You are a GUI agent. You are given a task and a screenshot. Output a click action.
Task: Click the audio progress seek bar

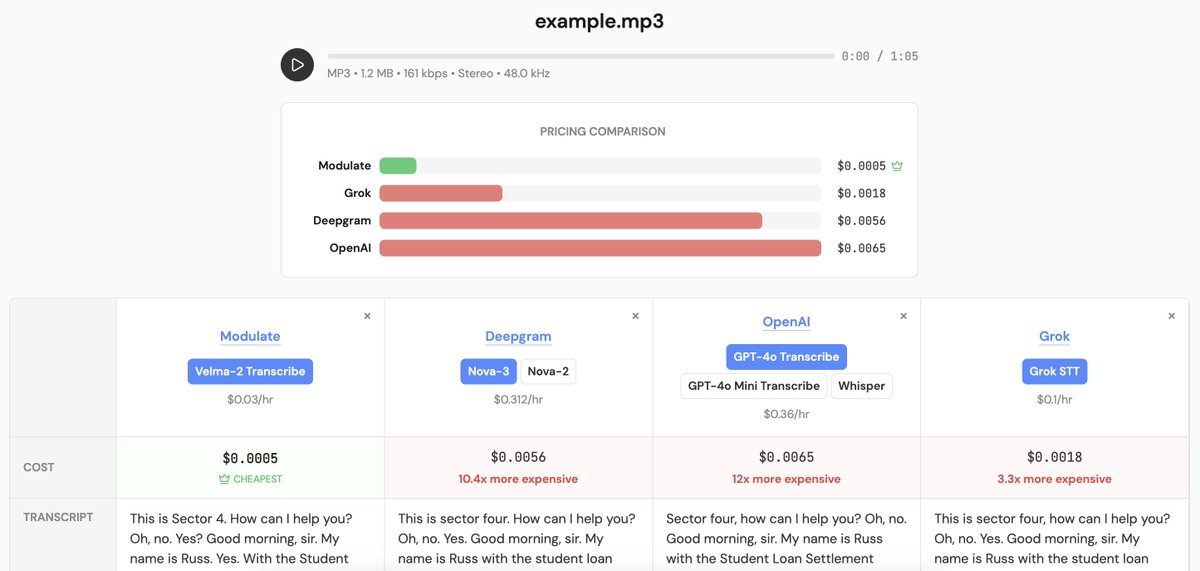coord(580,56)
